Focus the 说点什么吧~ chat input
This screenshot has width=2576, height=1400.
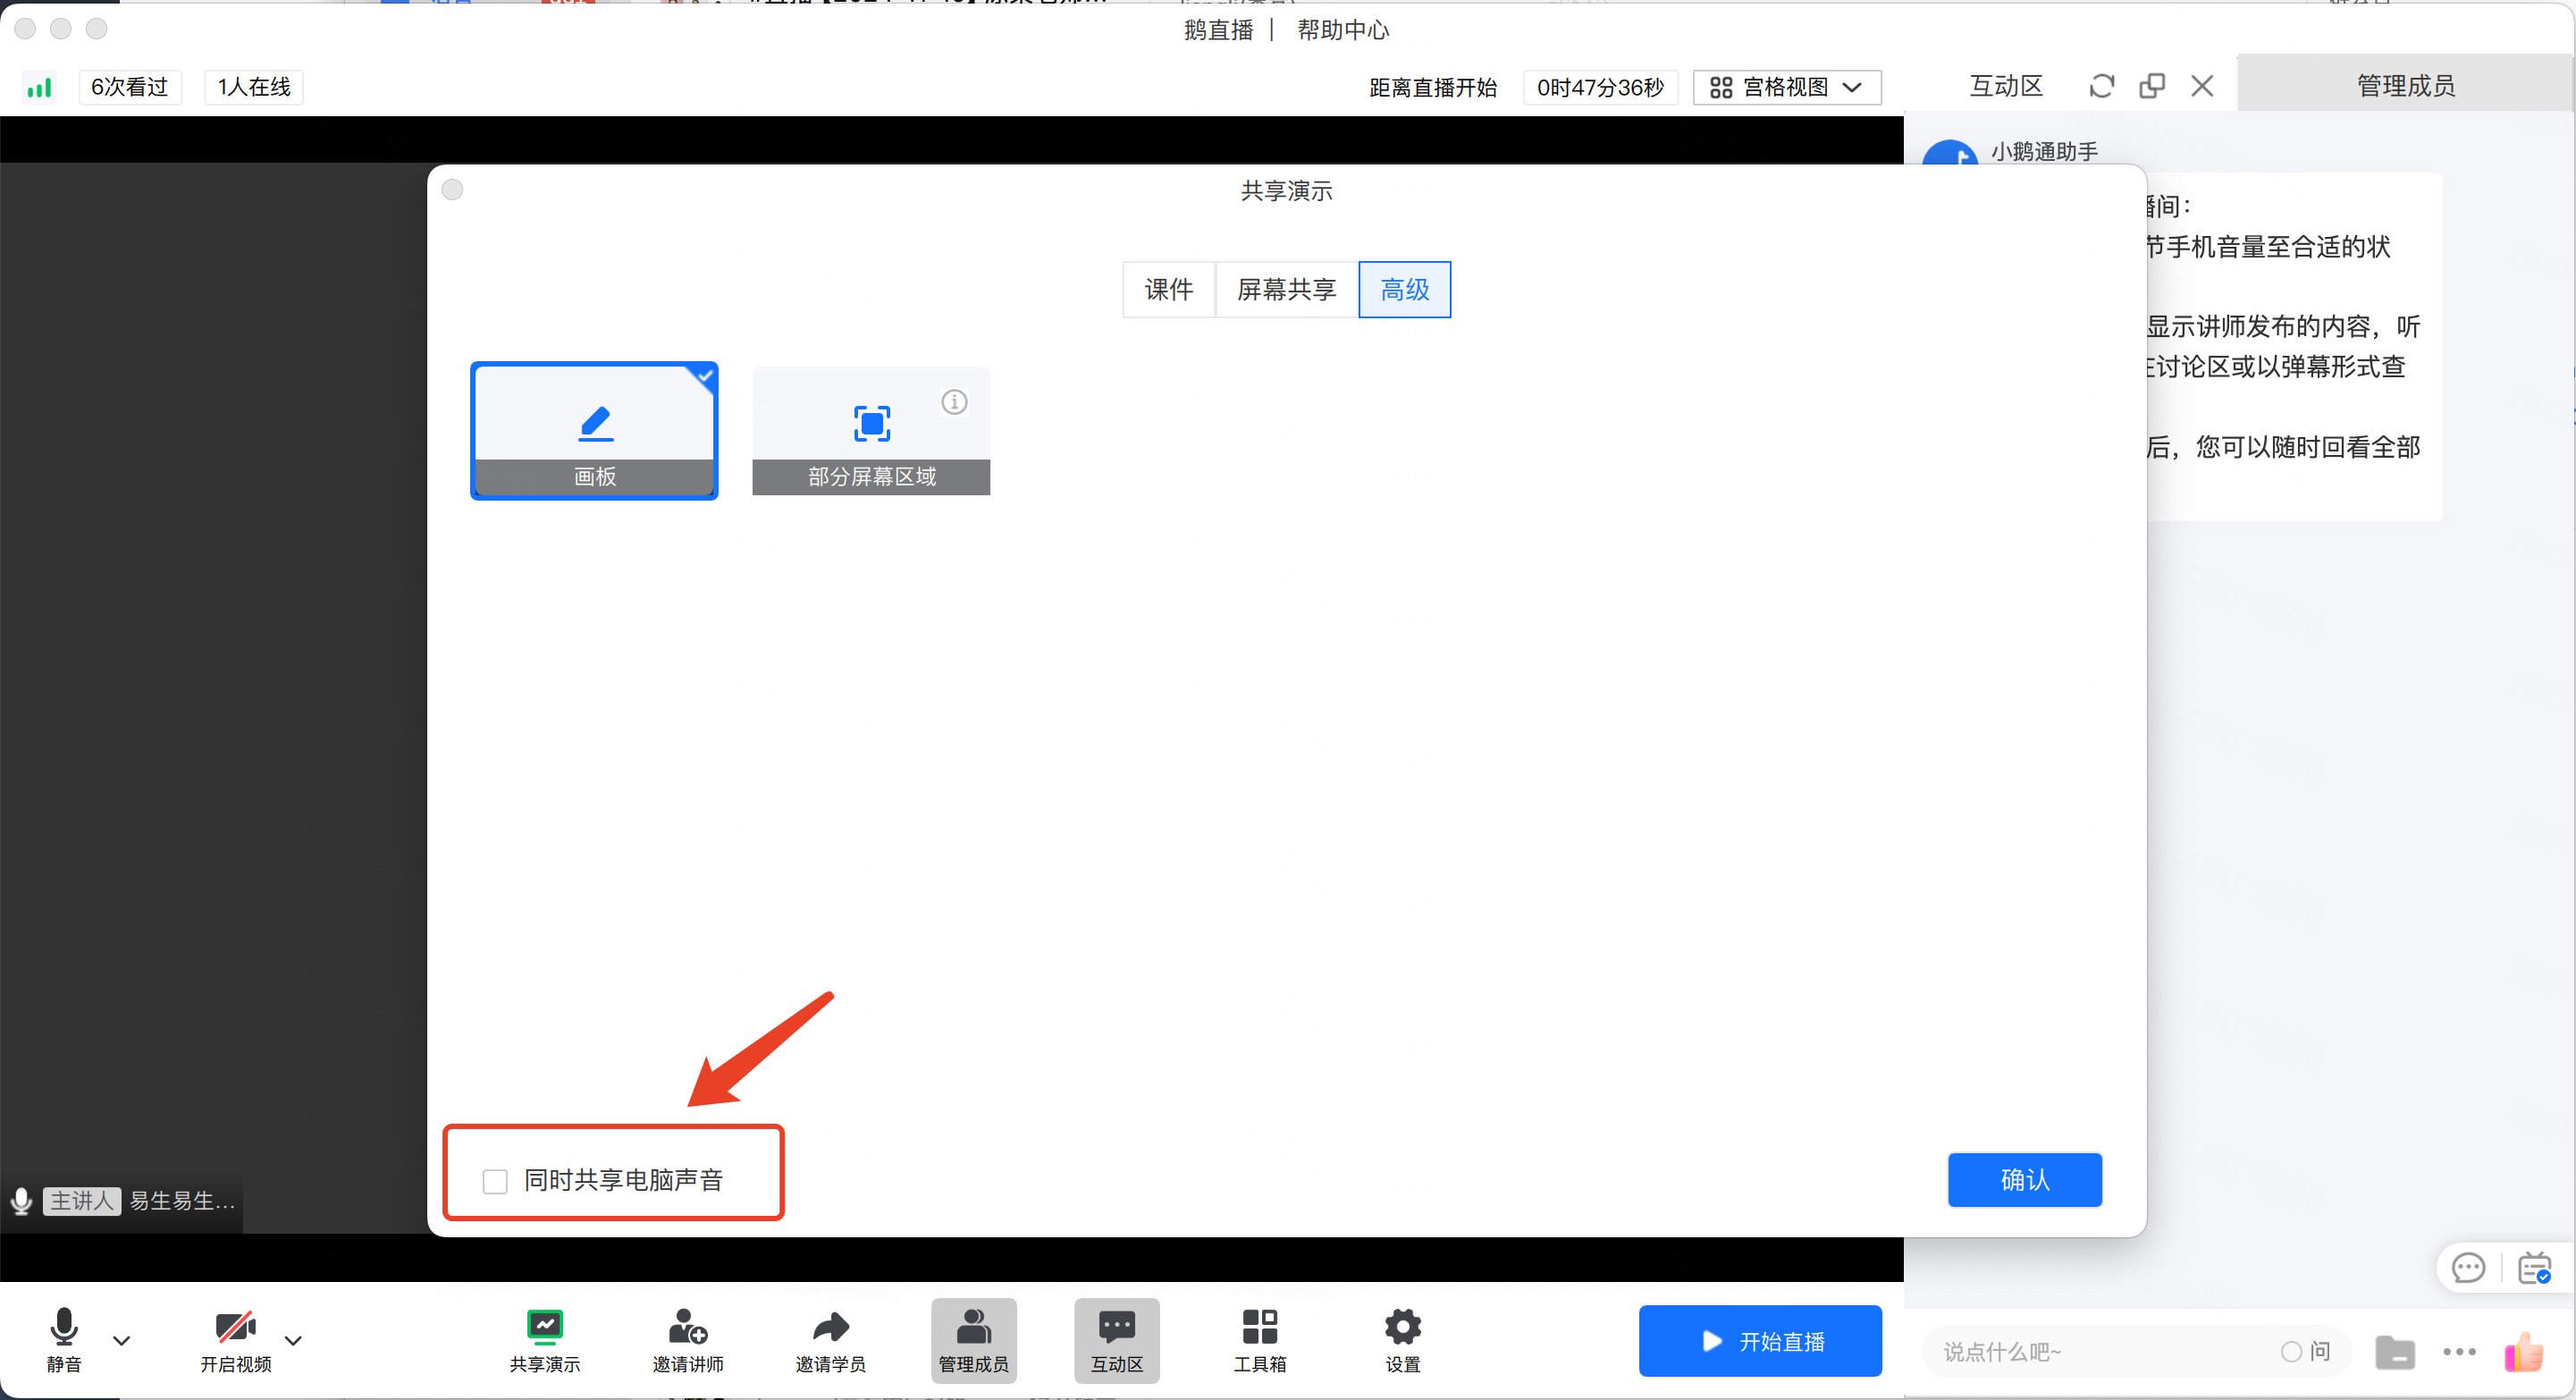click(2100, 1352)
